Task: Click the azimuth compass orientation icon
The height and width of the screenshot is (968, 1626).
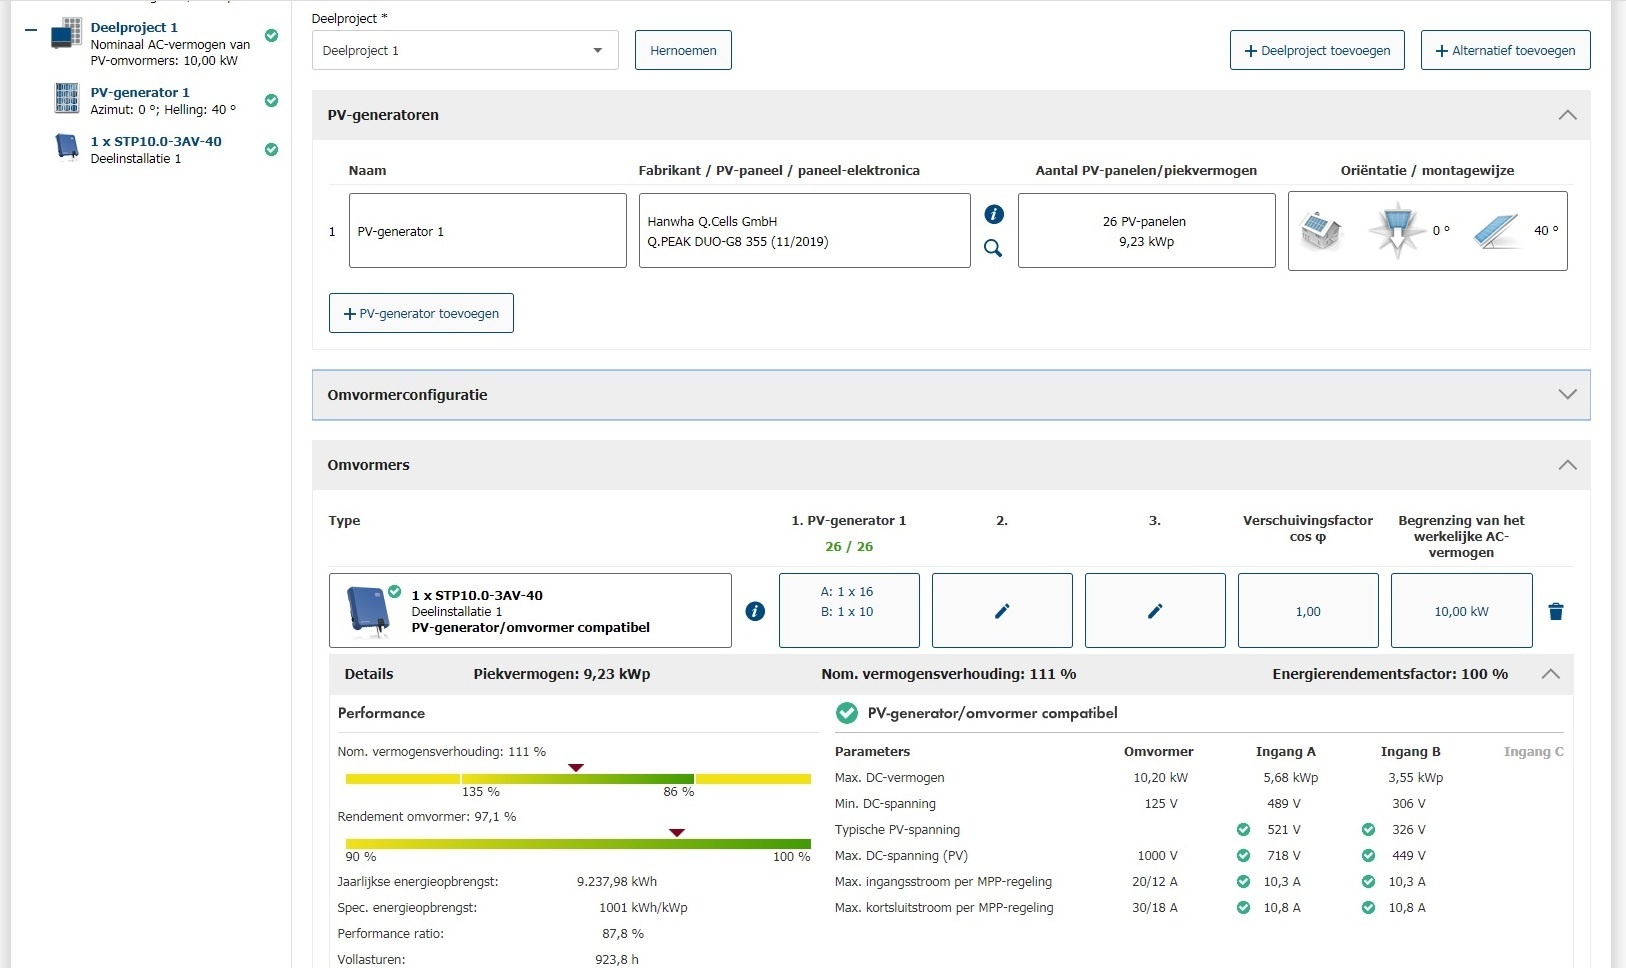Action: [1397, 231]
